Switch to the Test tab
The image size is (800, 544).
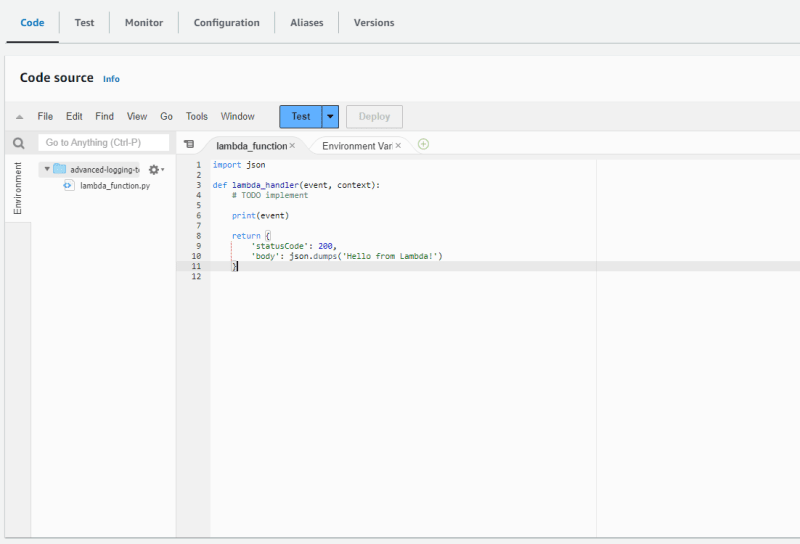(x=84, y=22)
